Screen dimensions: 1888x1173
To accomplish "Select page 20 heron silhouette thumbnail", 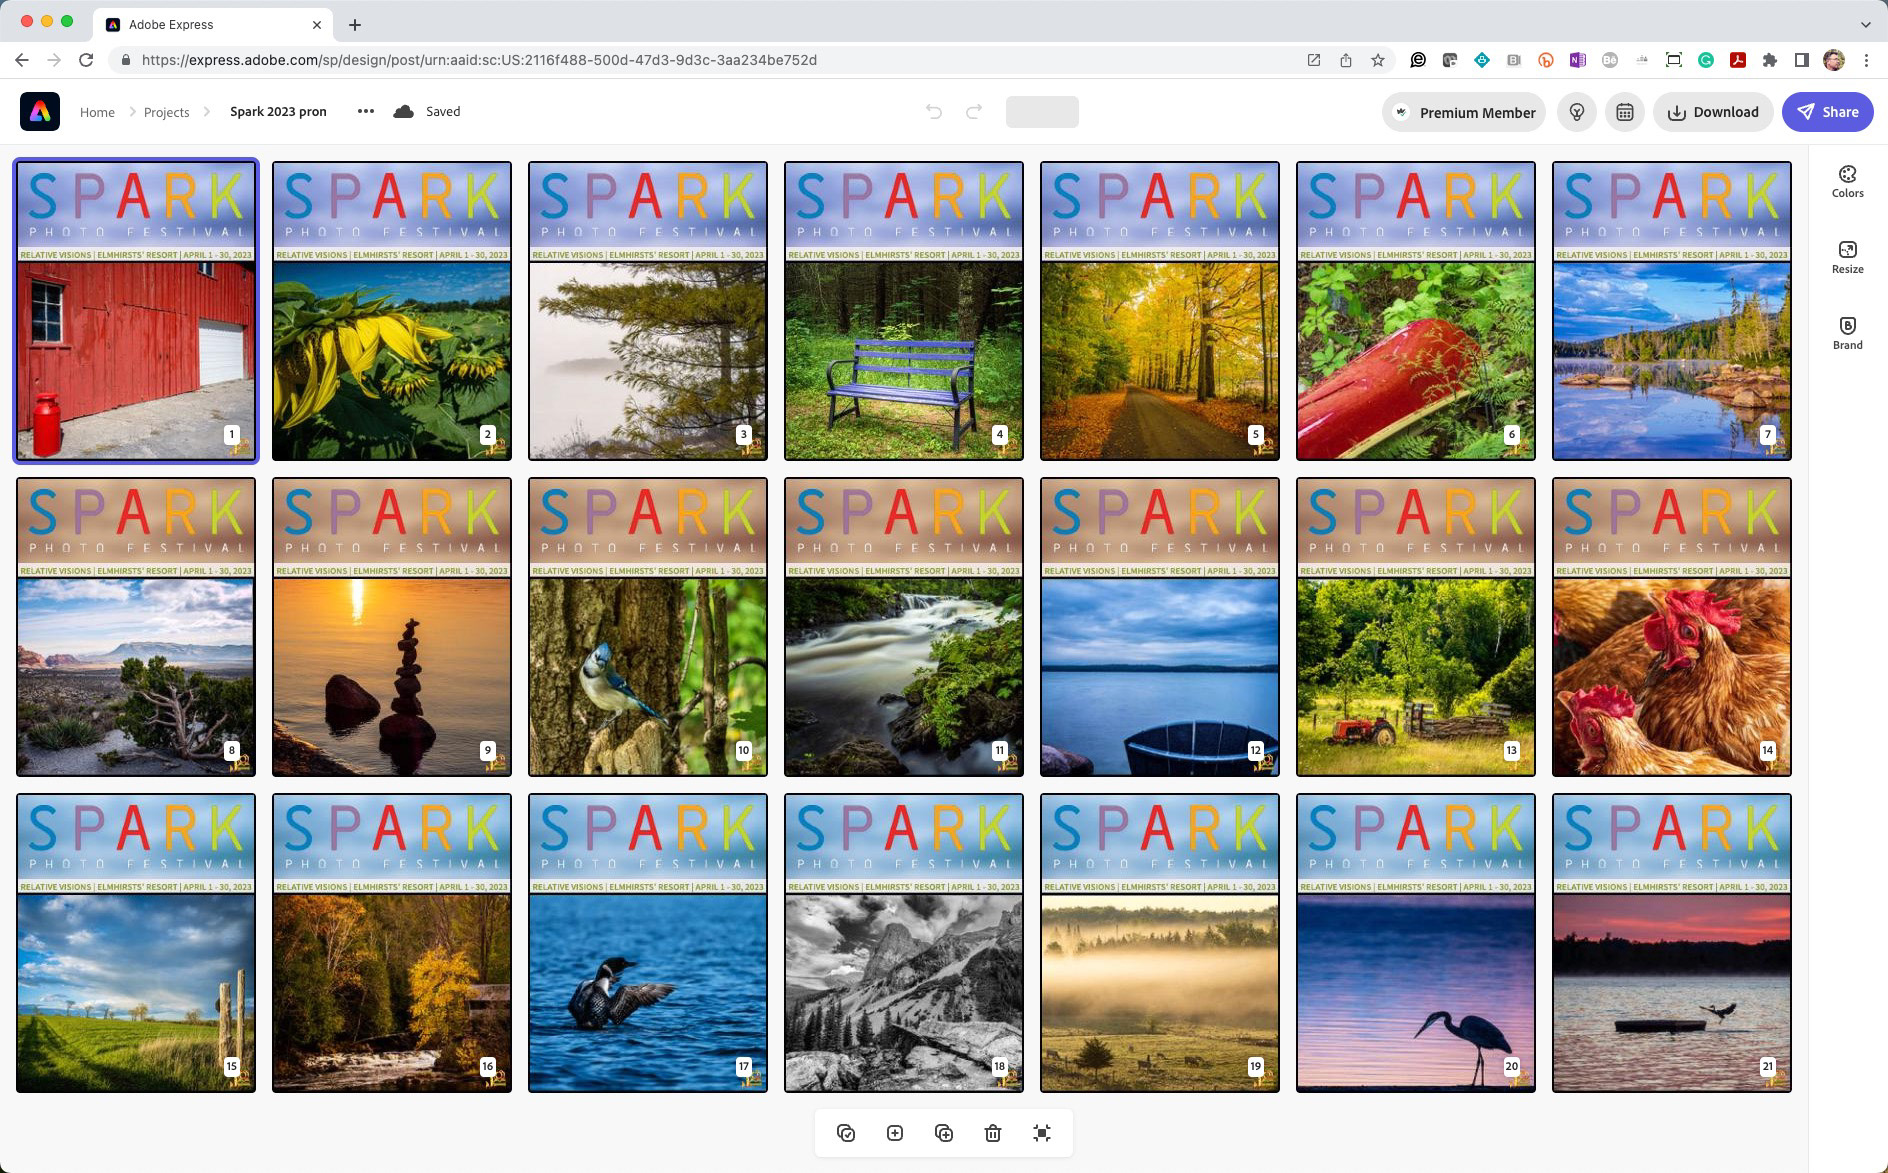I will (1416, 943).
